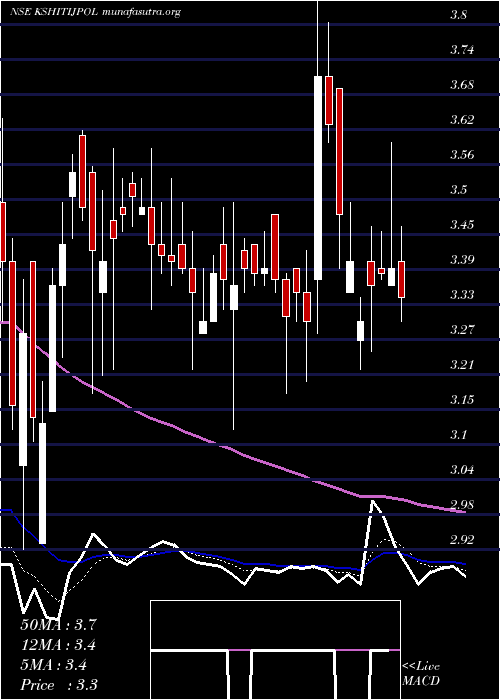Click the NSE KSHITIJPOL munafasutra.org title
The width and height of the screenshot is (500, 700).
pyautogui.click(x=95, y=12)
